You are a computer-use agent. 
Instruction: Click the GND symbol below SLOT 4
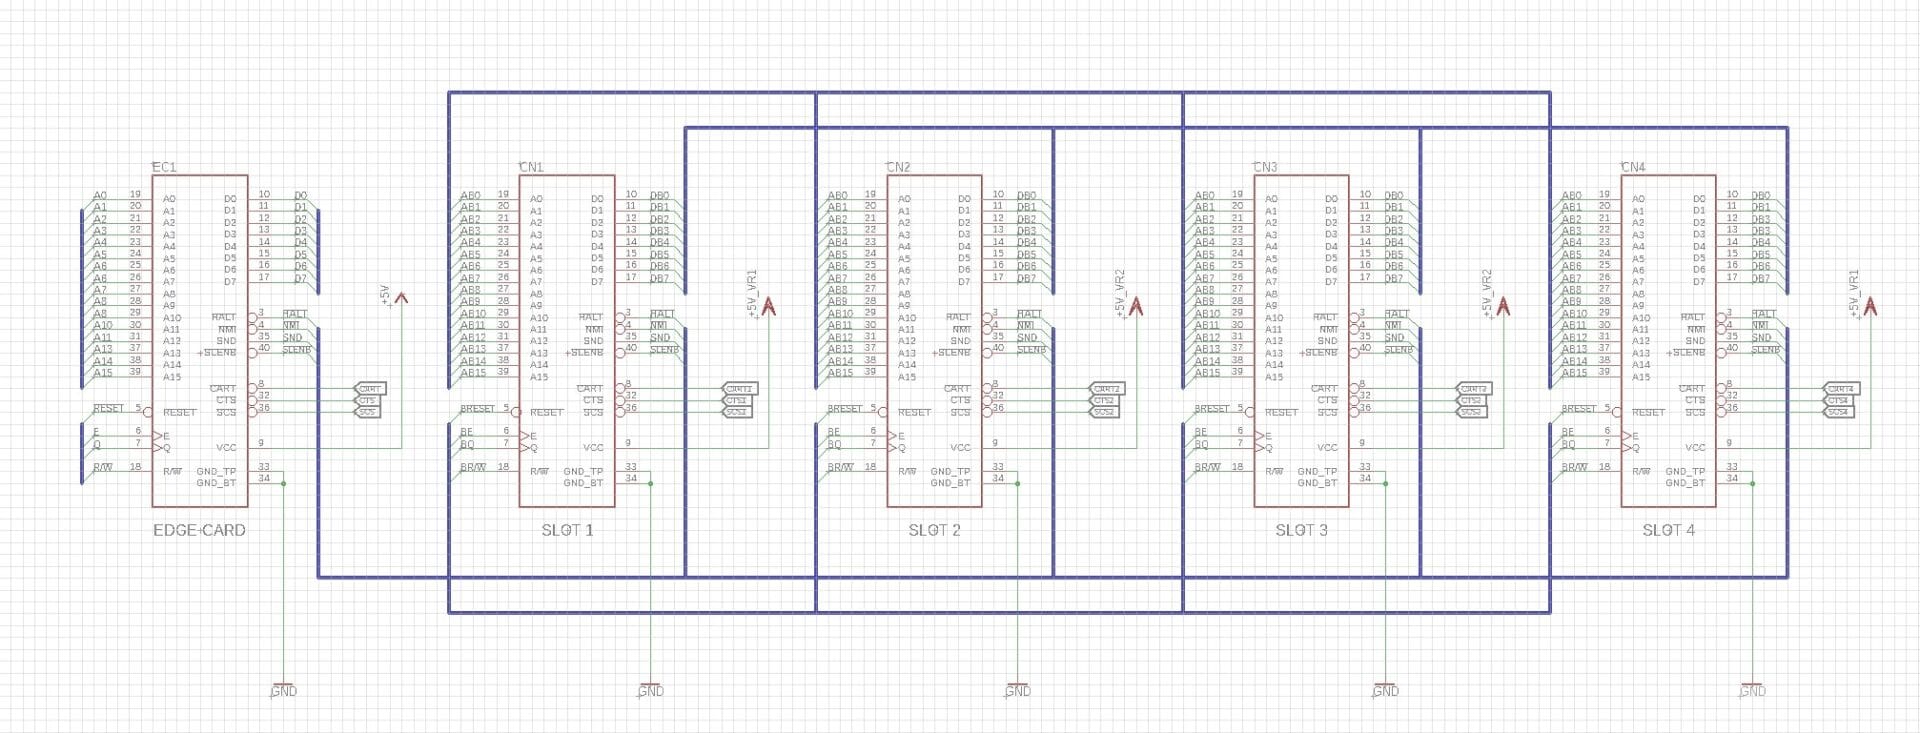point(1752,690)
